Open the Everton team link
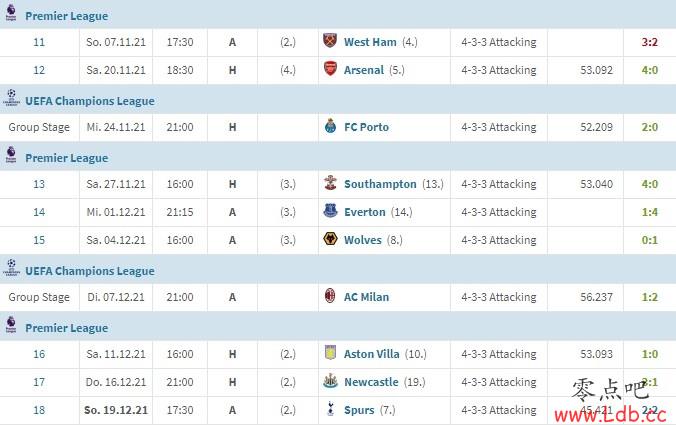The width and height of the screenshot is (676, 425). coord(365,212)
